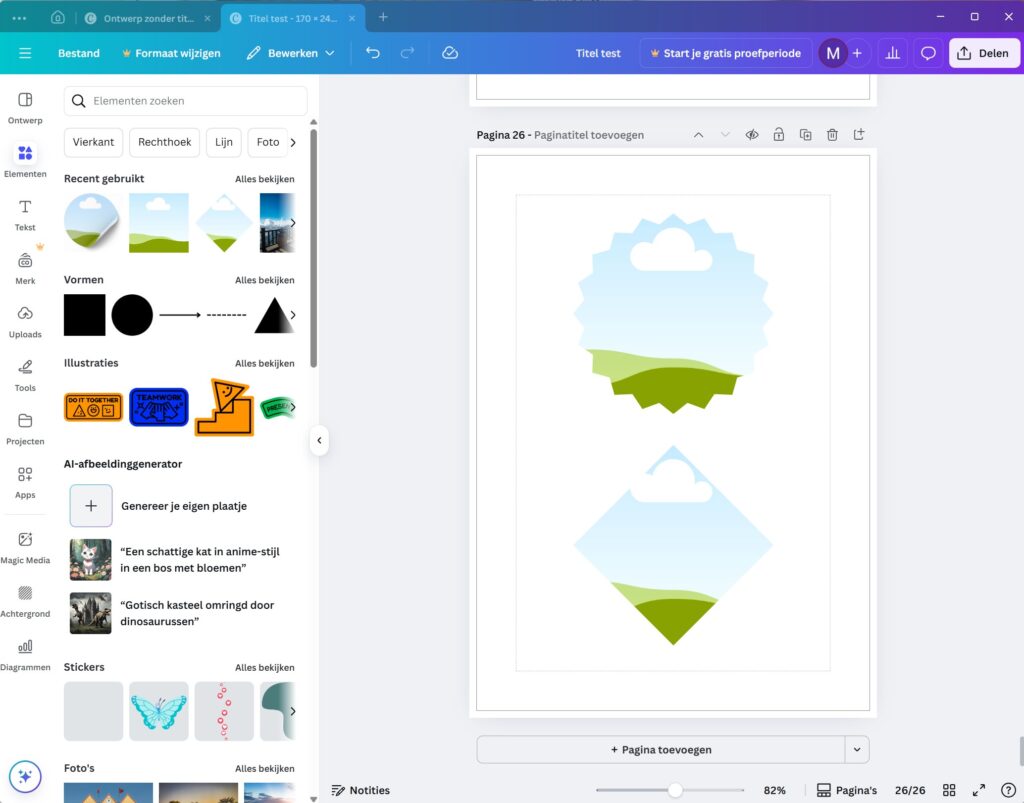Open the Elementen sidebar panel
This screenshot has width=1024, height=803.
click(25, 159)
